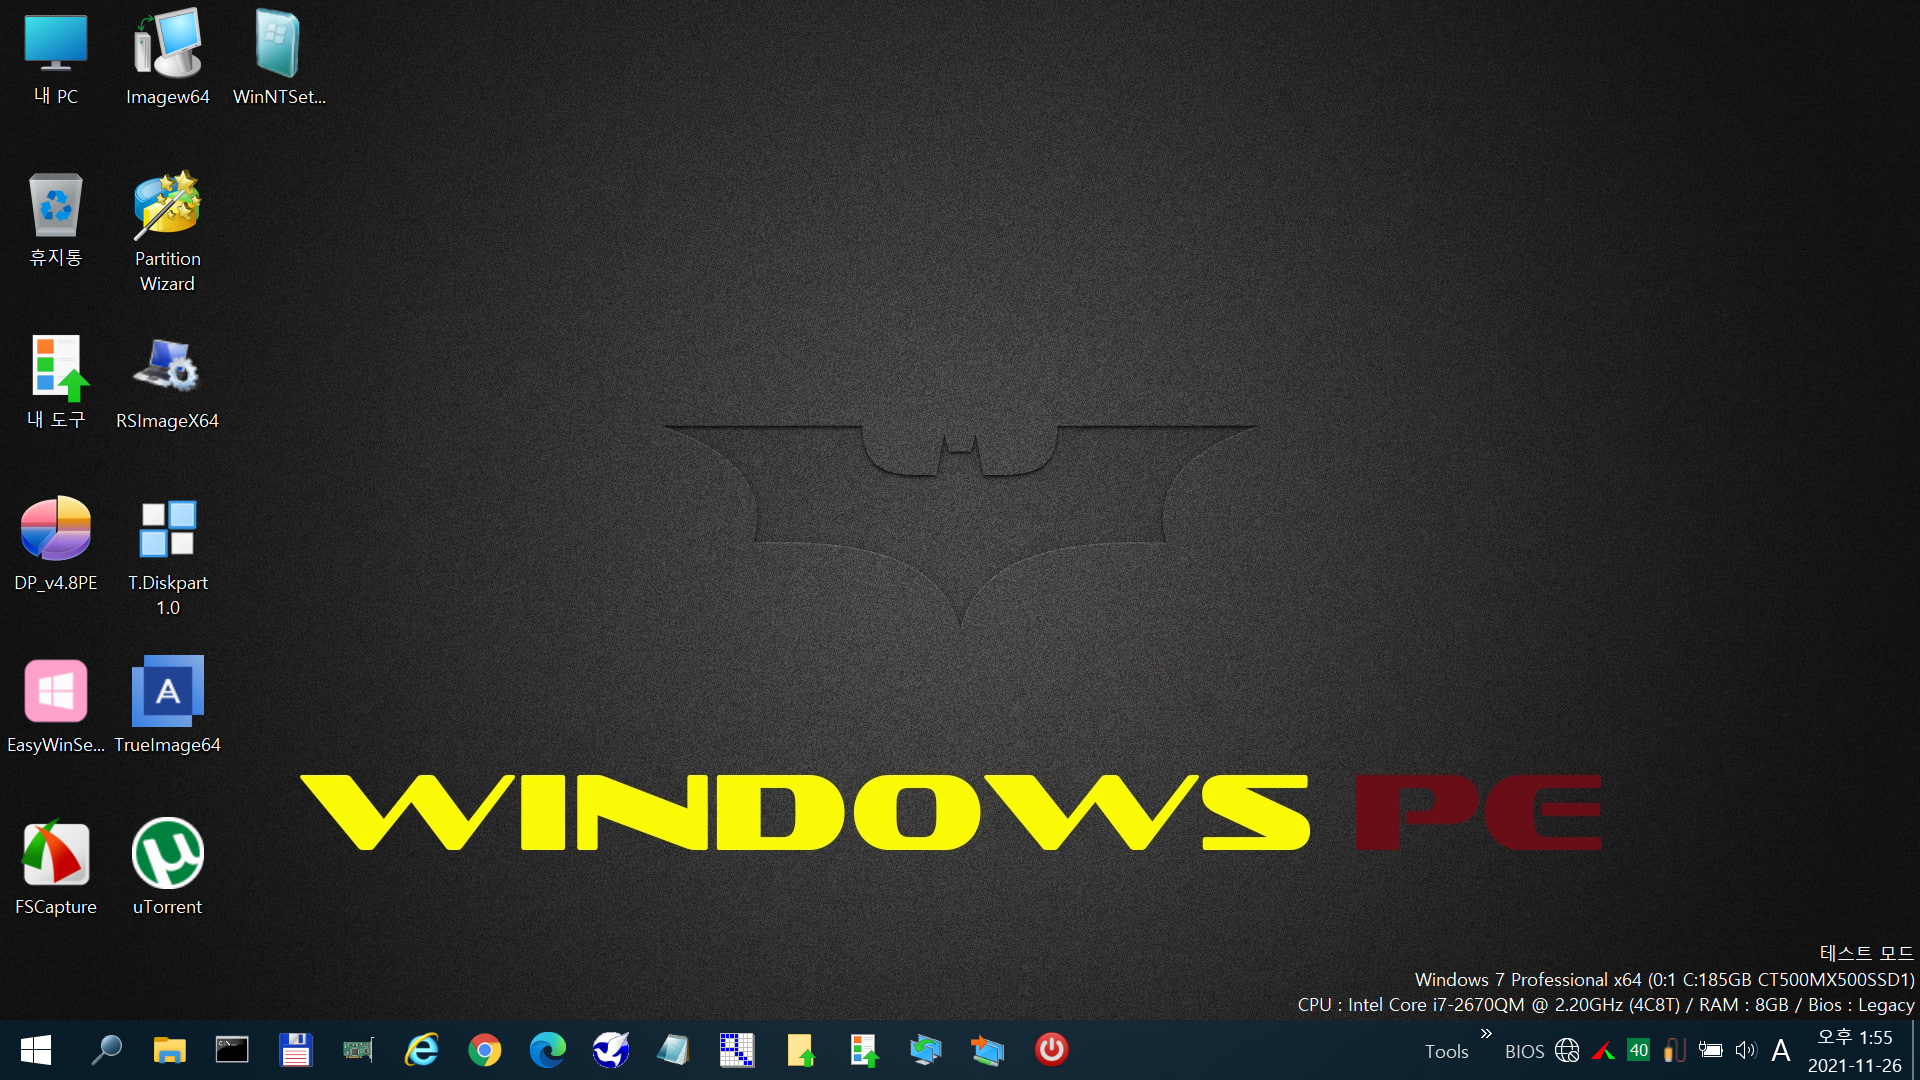Click the blue floppy disk taskbar icon

coord(295,1050)
